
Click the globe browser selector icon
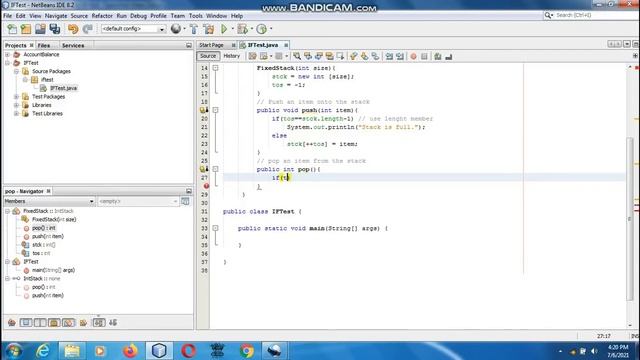[x=176, y=29]
